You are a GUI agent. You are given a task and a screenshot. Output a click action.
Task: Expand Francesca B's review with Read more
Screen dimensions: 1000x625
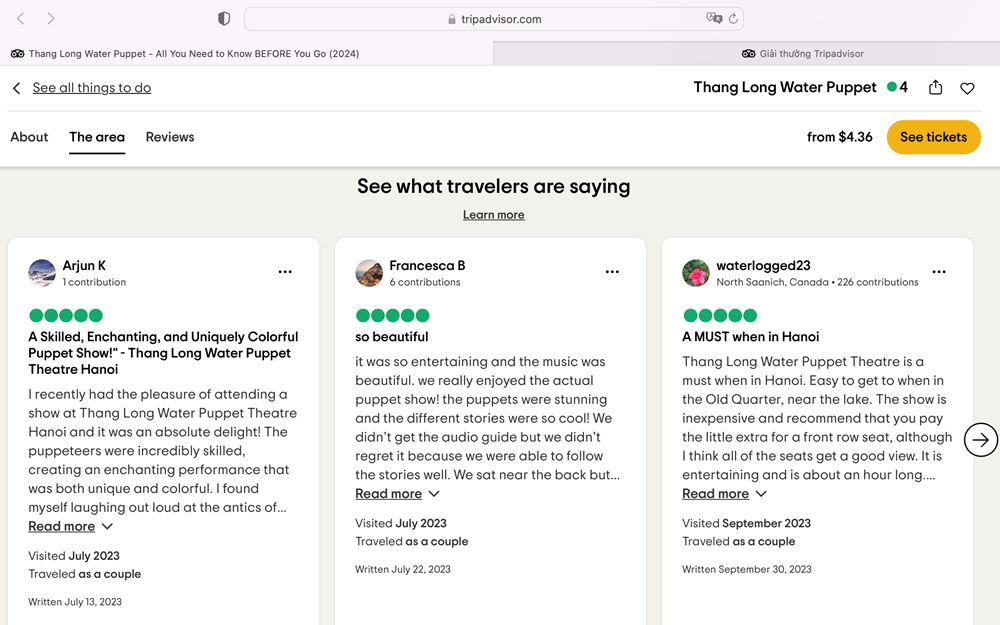click(389, 494)
